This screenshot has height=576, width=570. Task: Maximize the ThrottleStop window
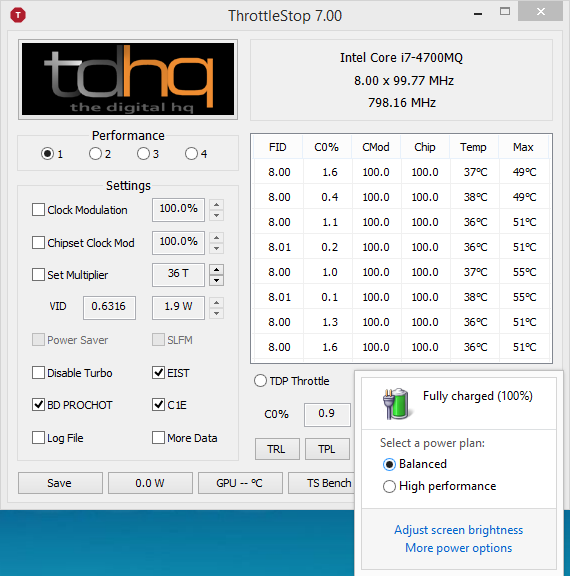tap(505, 12)
